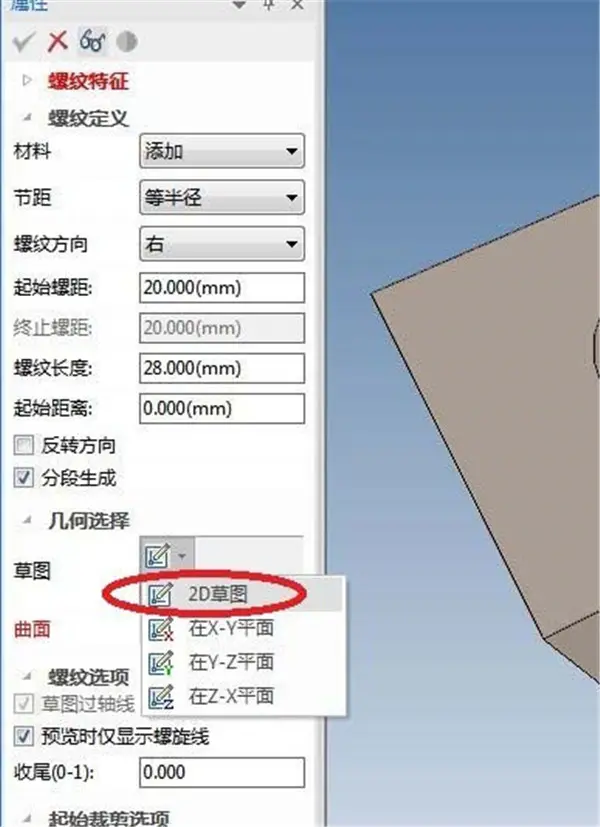Screen dimensions: 600x827
Task: Open the 节距 dropdown showing 等半径
Action: (x=222, y=197)
